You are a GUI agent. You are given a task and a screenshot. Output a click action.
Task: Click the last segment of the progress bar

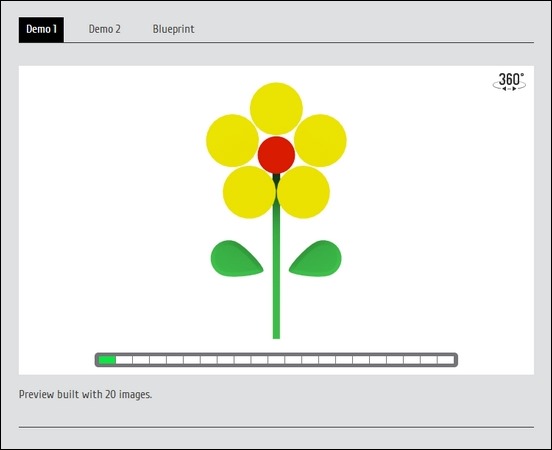[446, 360]
